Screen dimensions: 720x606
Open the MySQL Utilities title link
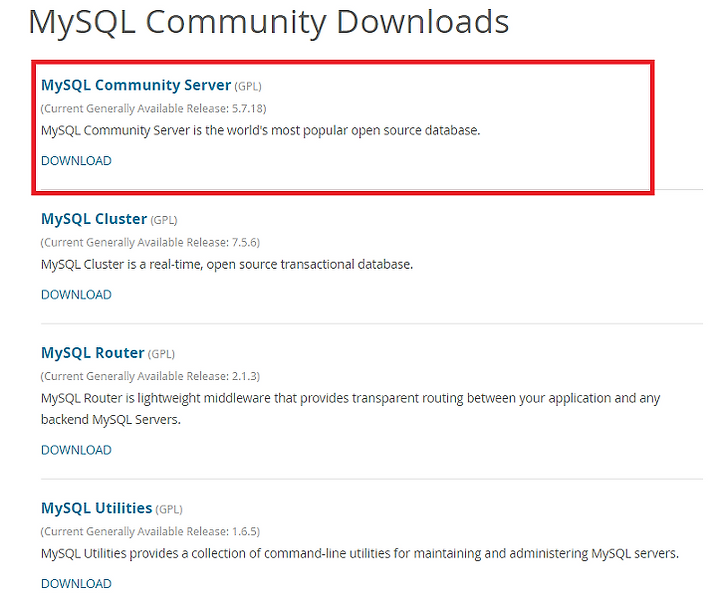click(x=96, y=508)
